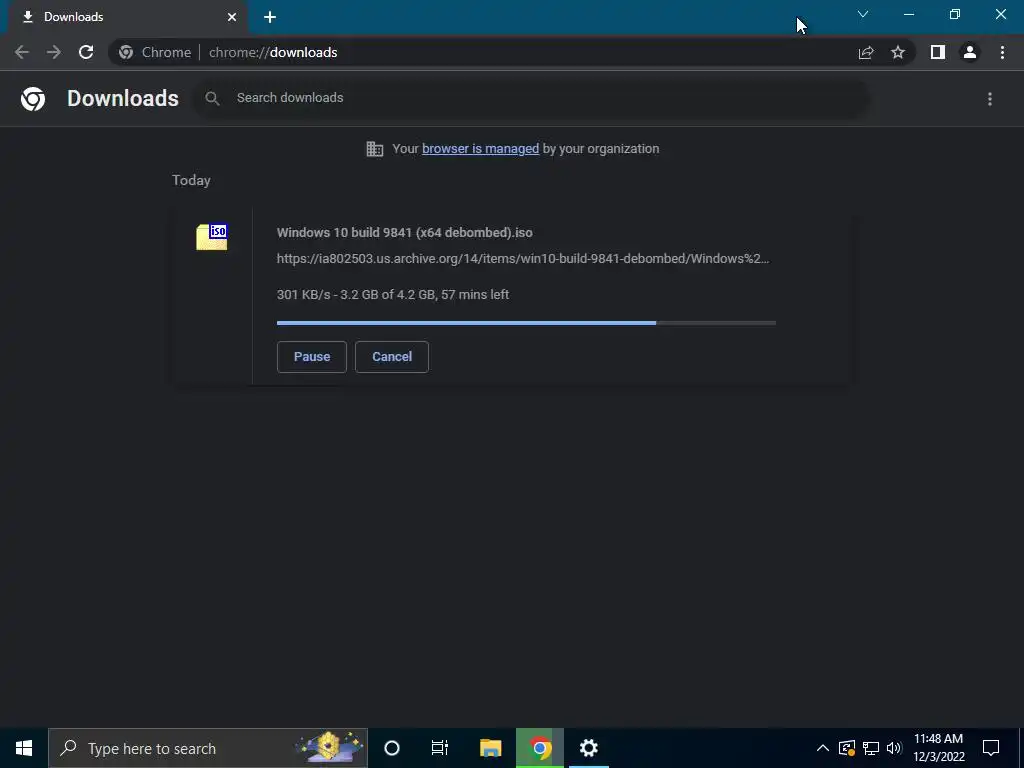Open Task View on the taskbar
Image resolution: width=1024 pixels, height=768 pixels.
click(440, 748)
